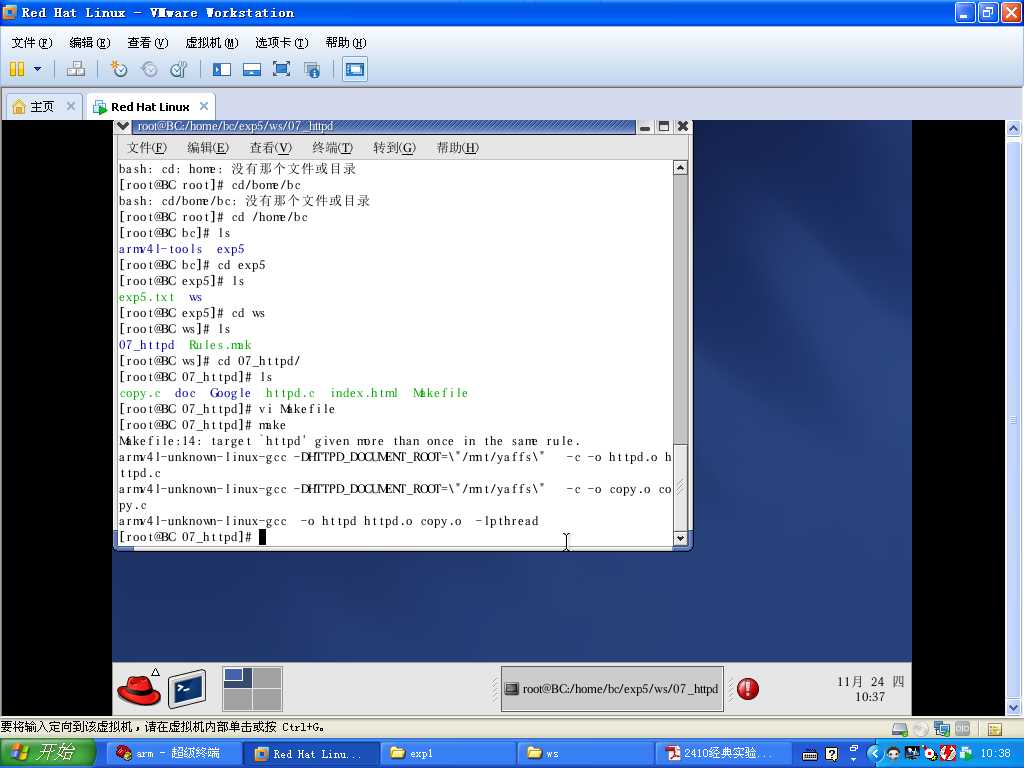Viewport: 1024px width, 768px height.
Task: Click the console view toolbar icon
Action: coord(355,69)
